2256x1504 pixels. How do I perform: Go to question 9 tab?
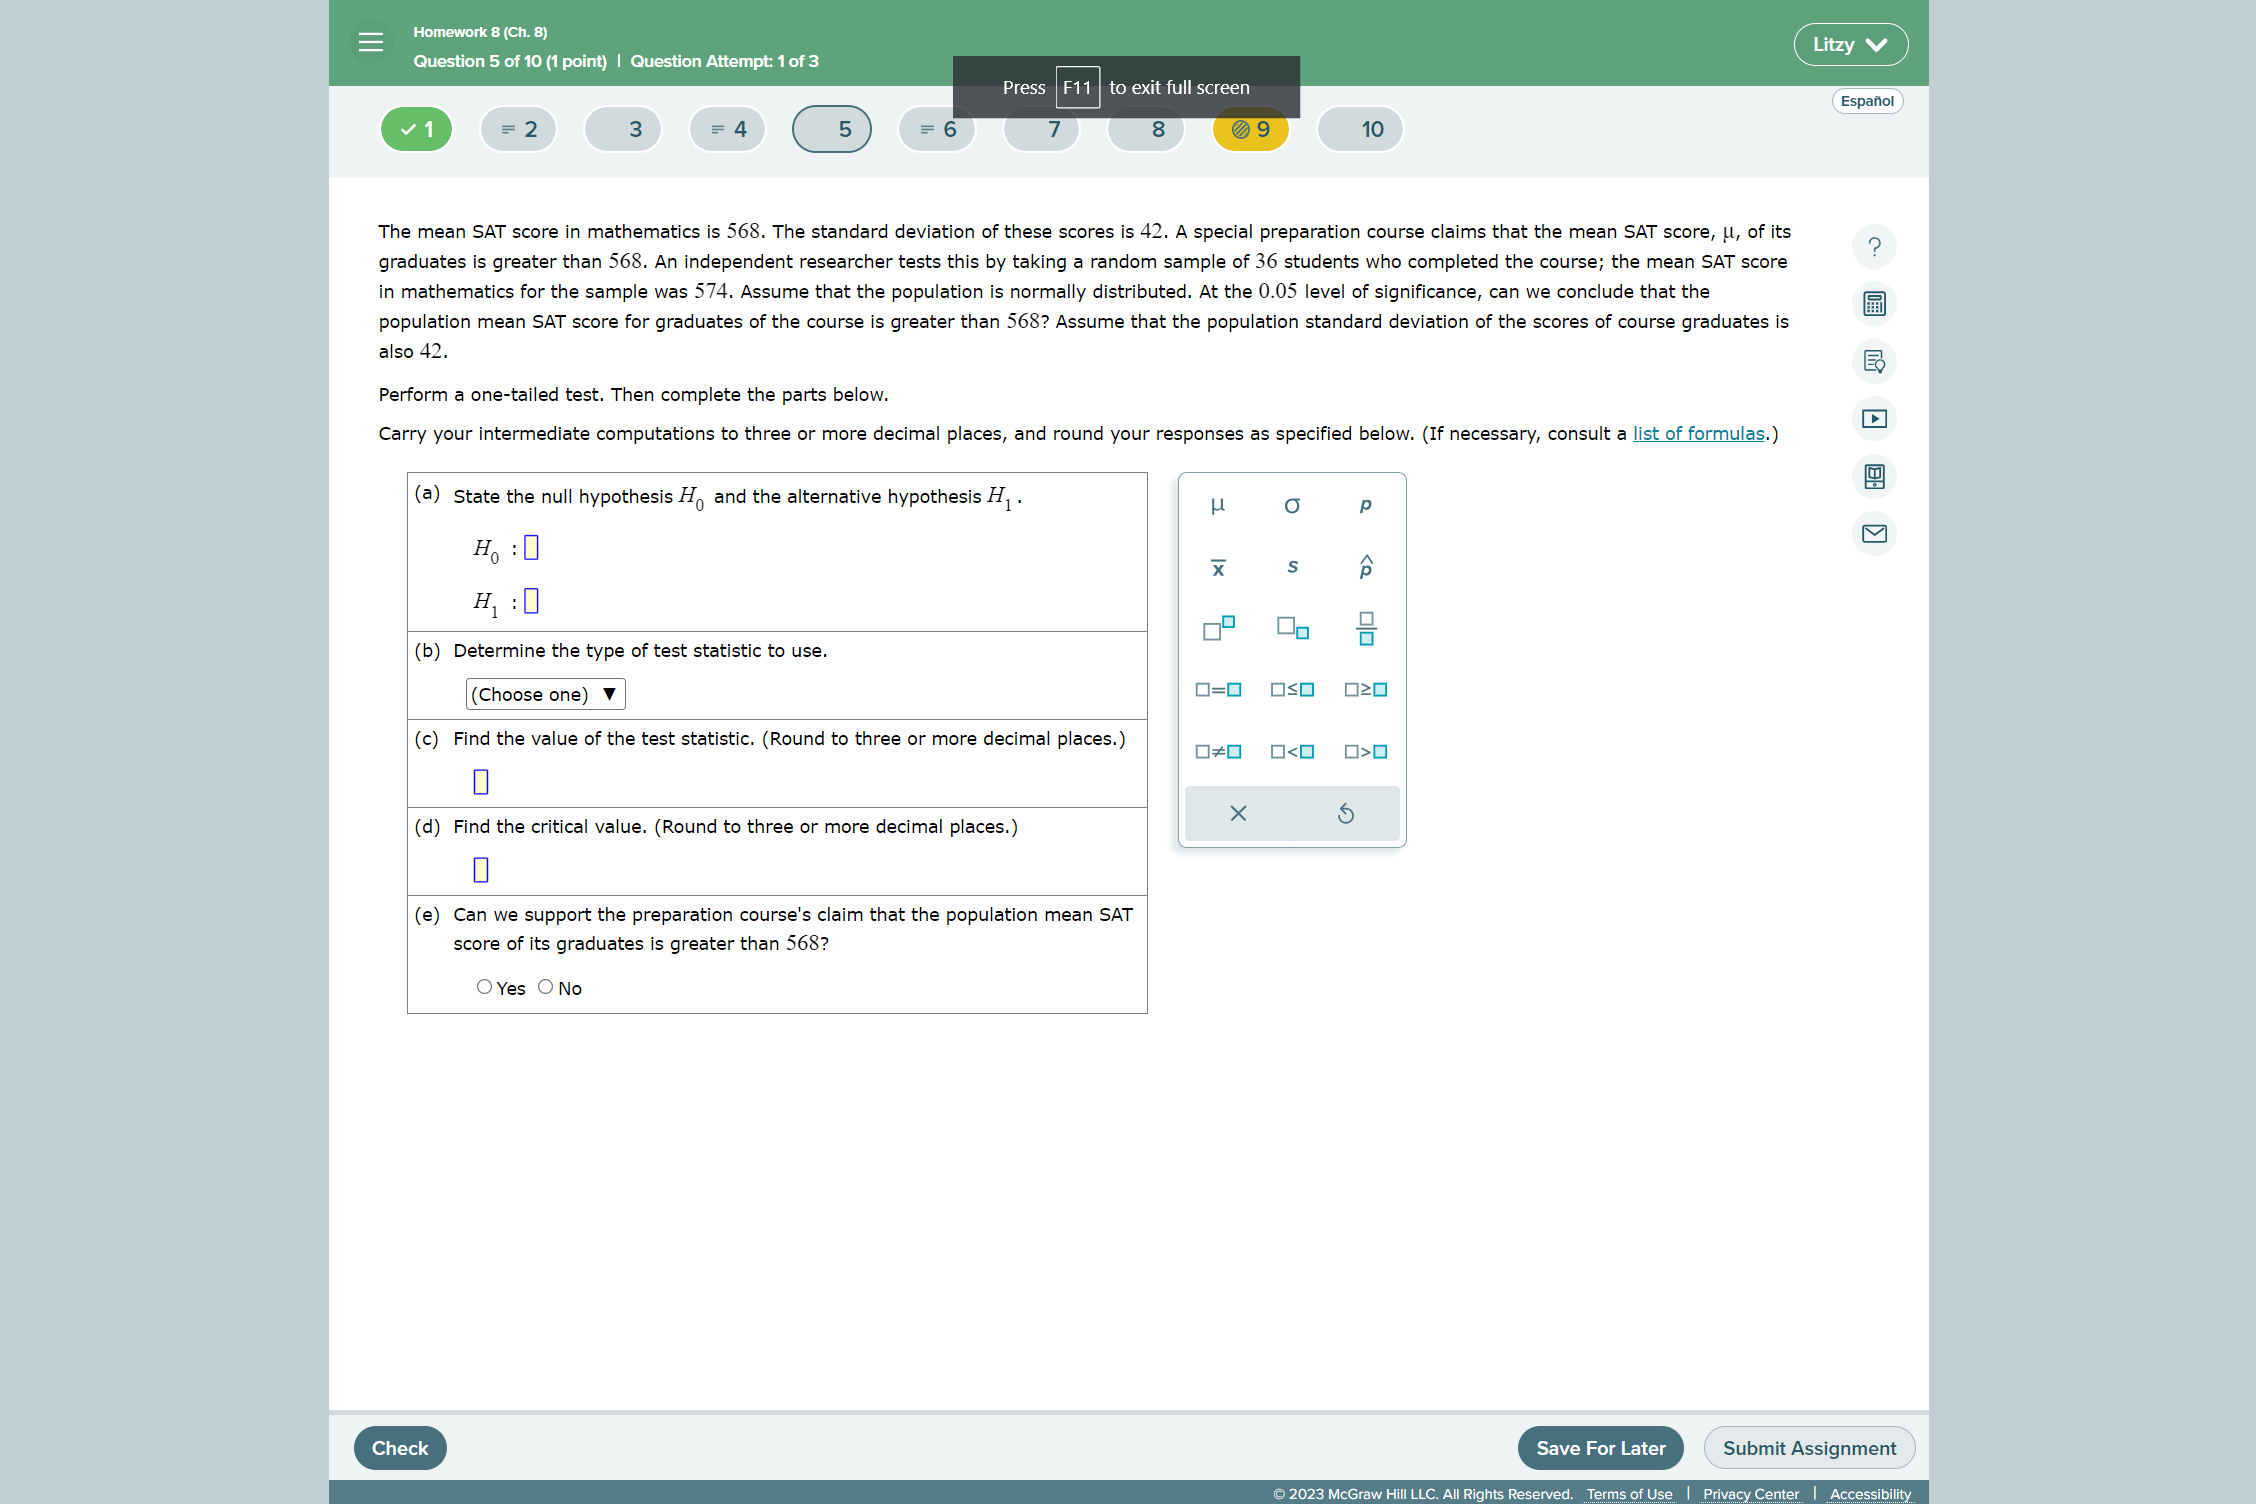coord(1250,129)
